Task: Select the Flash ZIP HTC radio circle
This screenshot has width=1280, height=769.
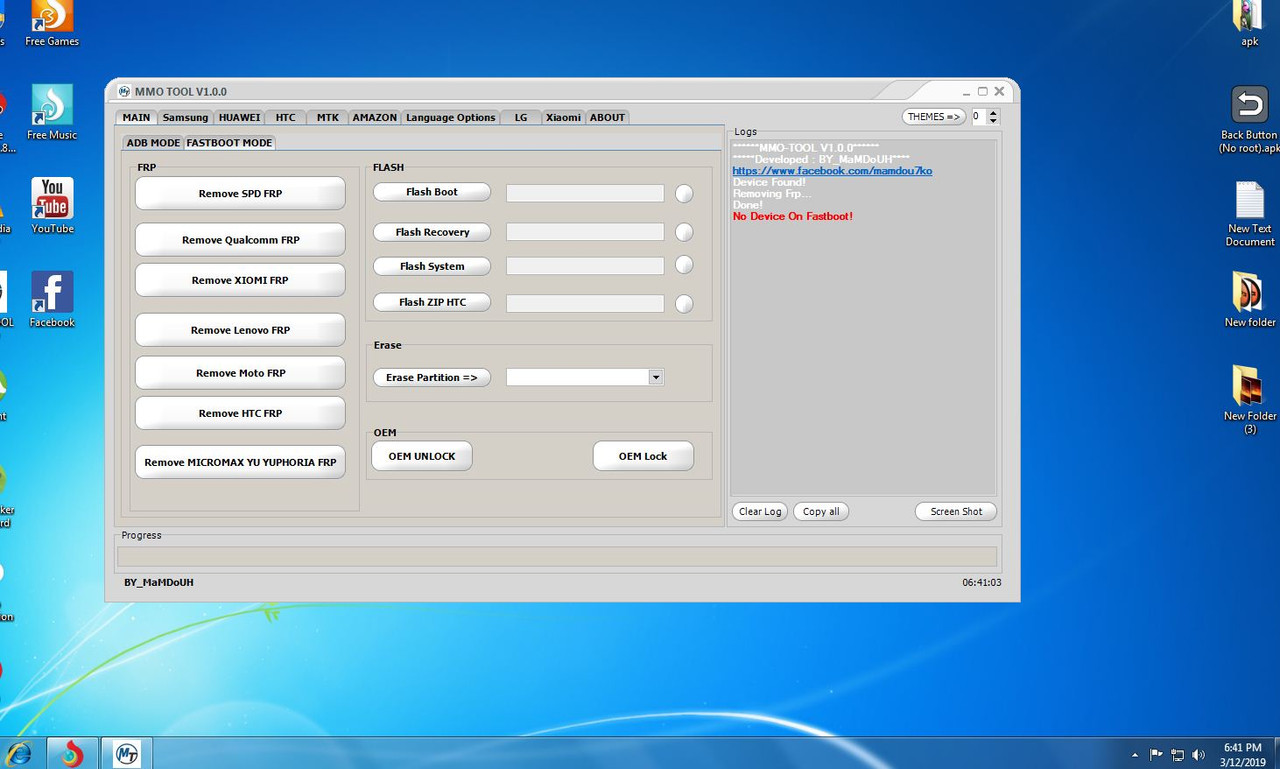Action: tap(684, 304)
